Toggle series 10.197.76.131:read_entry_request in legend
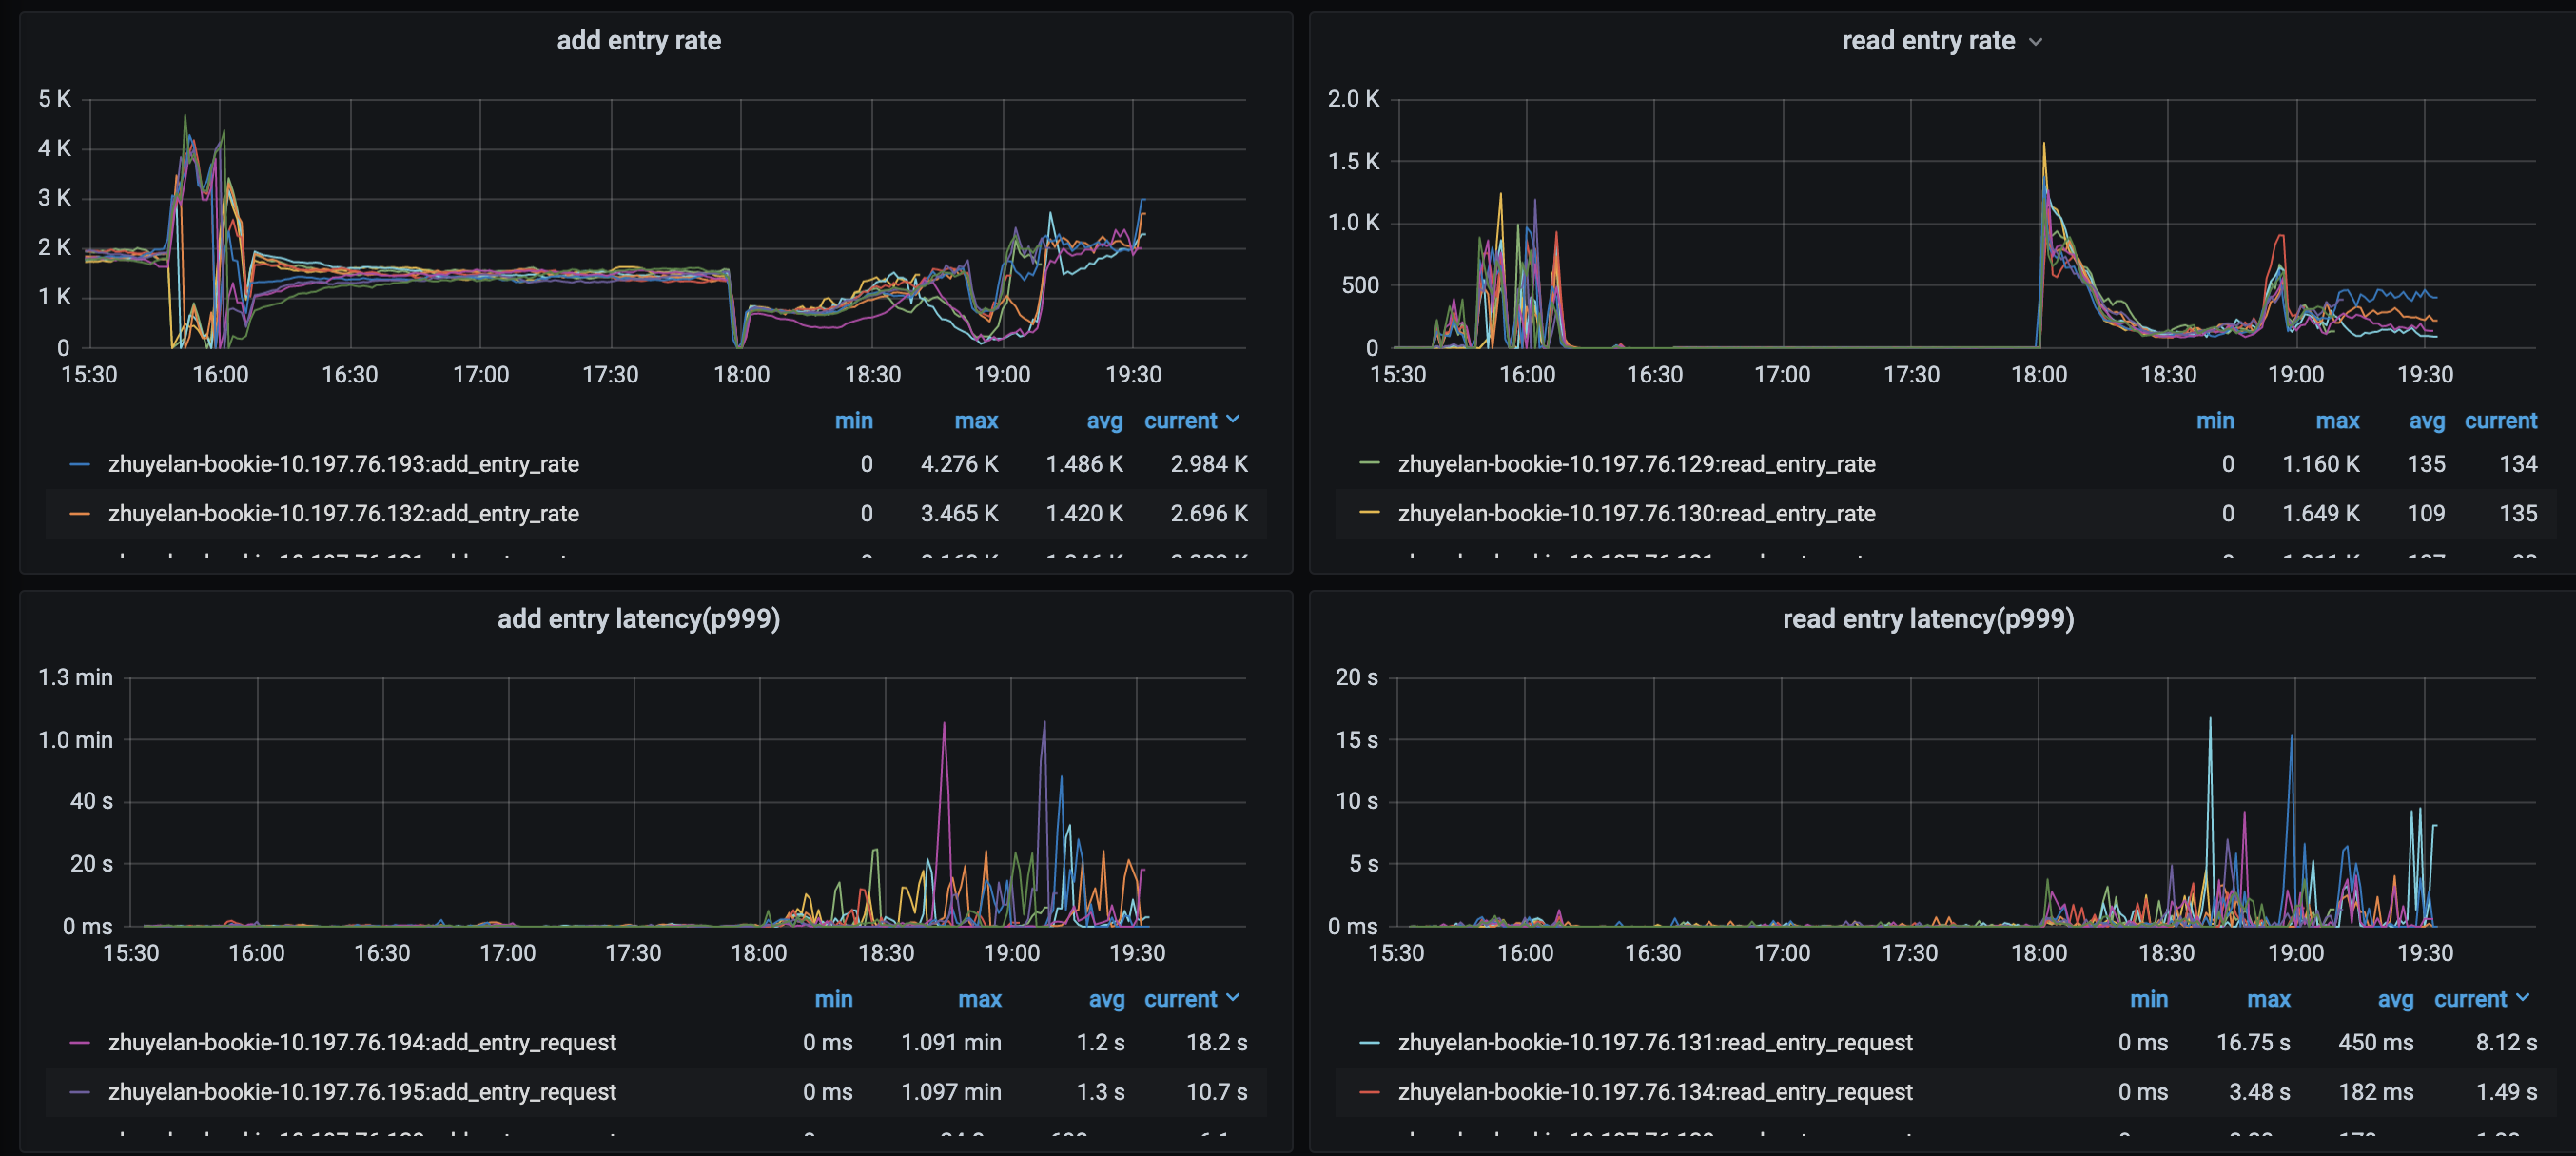The image size is (2576, 1156). [1654, 1042]
